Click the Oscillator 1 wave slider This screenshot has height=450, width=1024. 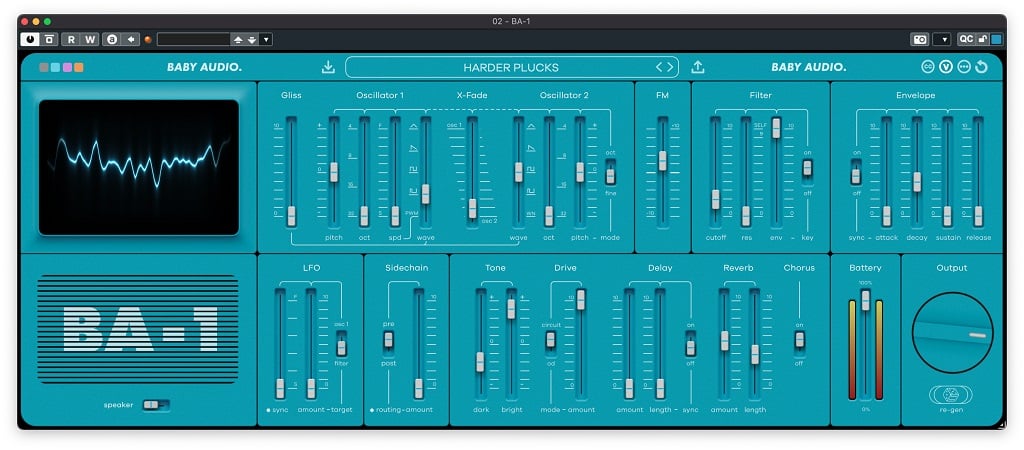point(425,194)
